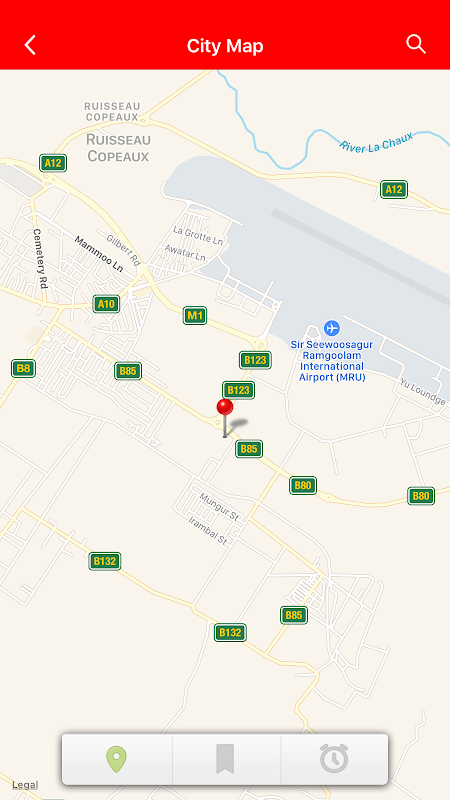
Task: Click the B8 road shield
Action: tap(23, 368)
